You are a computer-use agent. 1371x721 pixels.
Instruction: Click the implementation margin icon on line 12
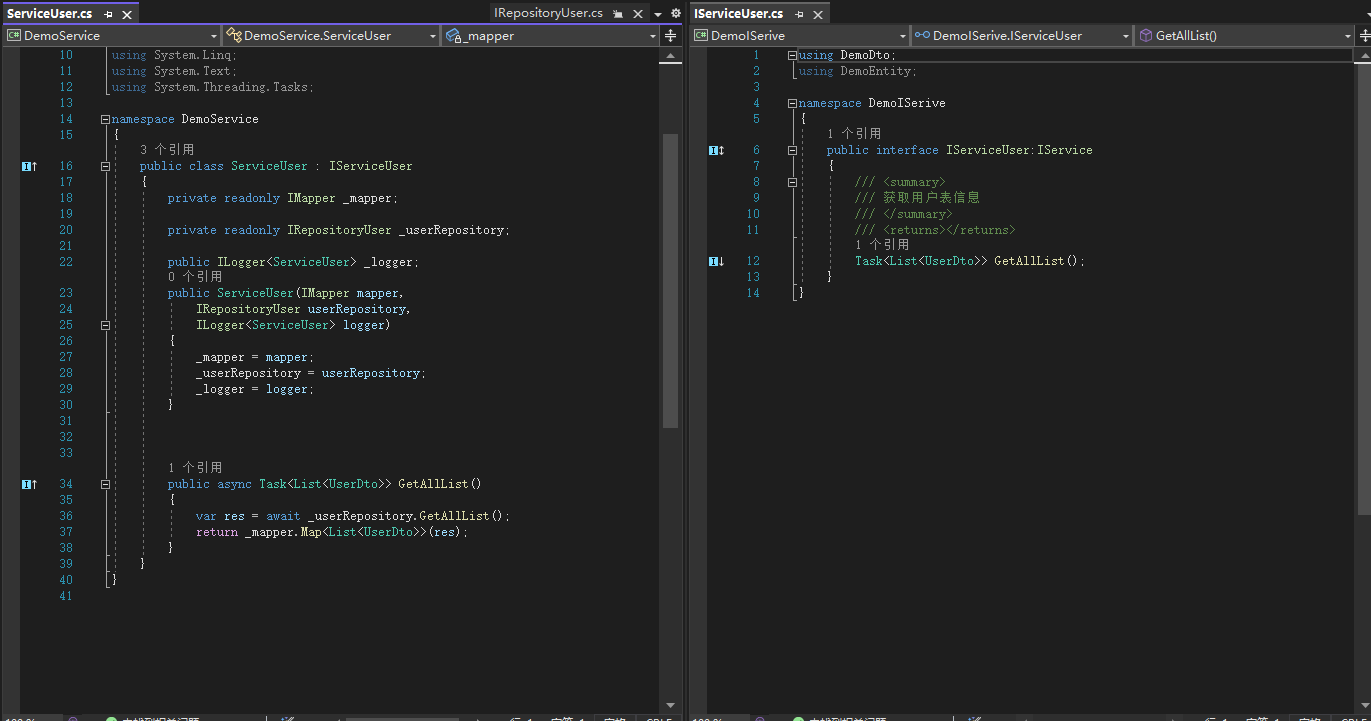716,261
